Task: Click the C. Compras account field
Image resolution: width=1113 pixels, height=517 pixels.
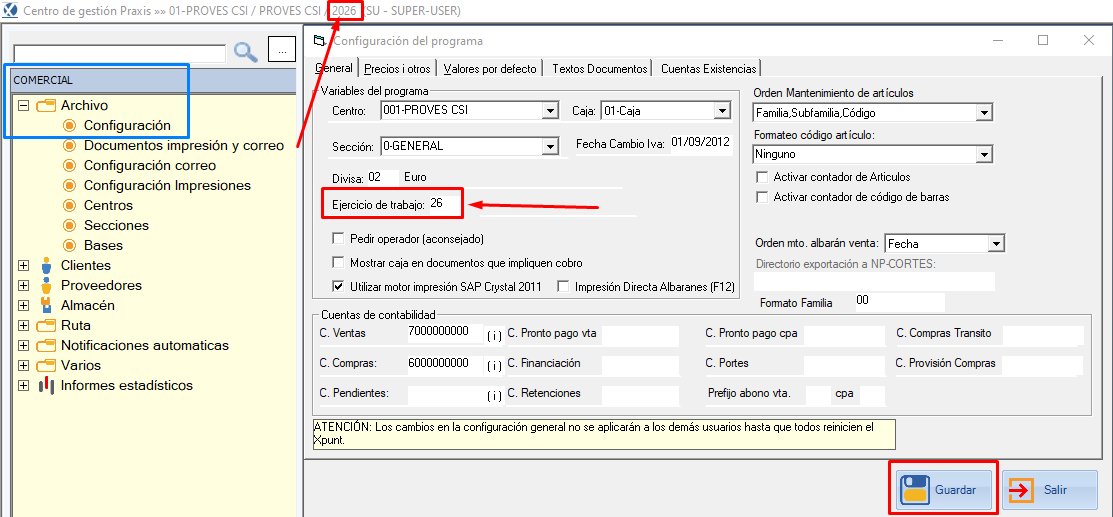Action: pyautogui.click(x=445, y=364)
